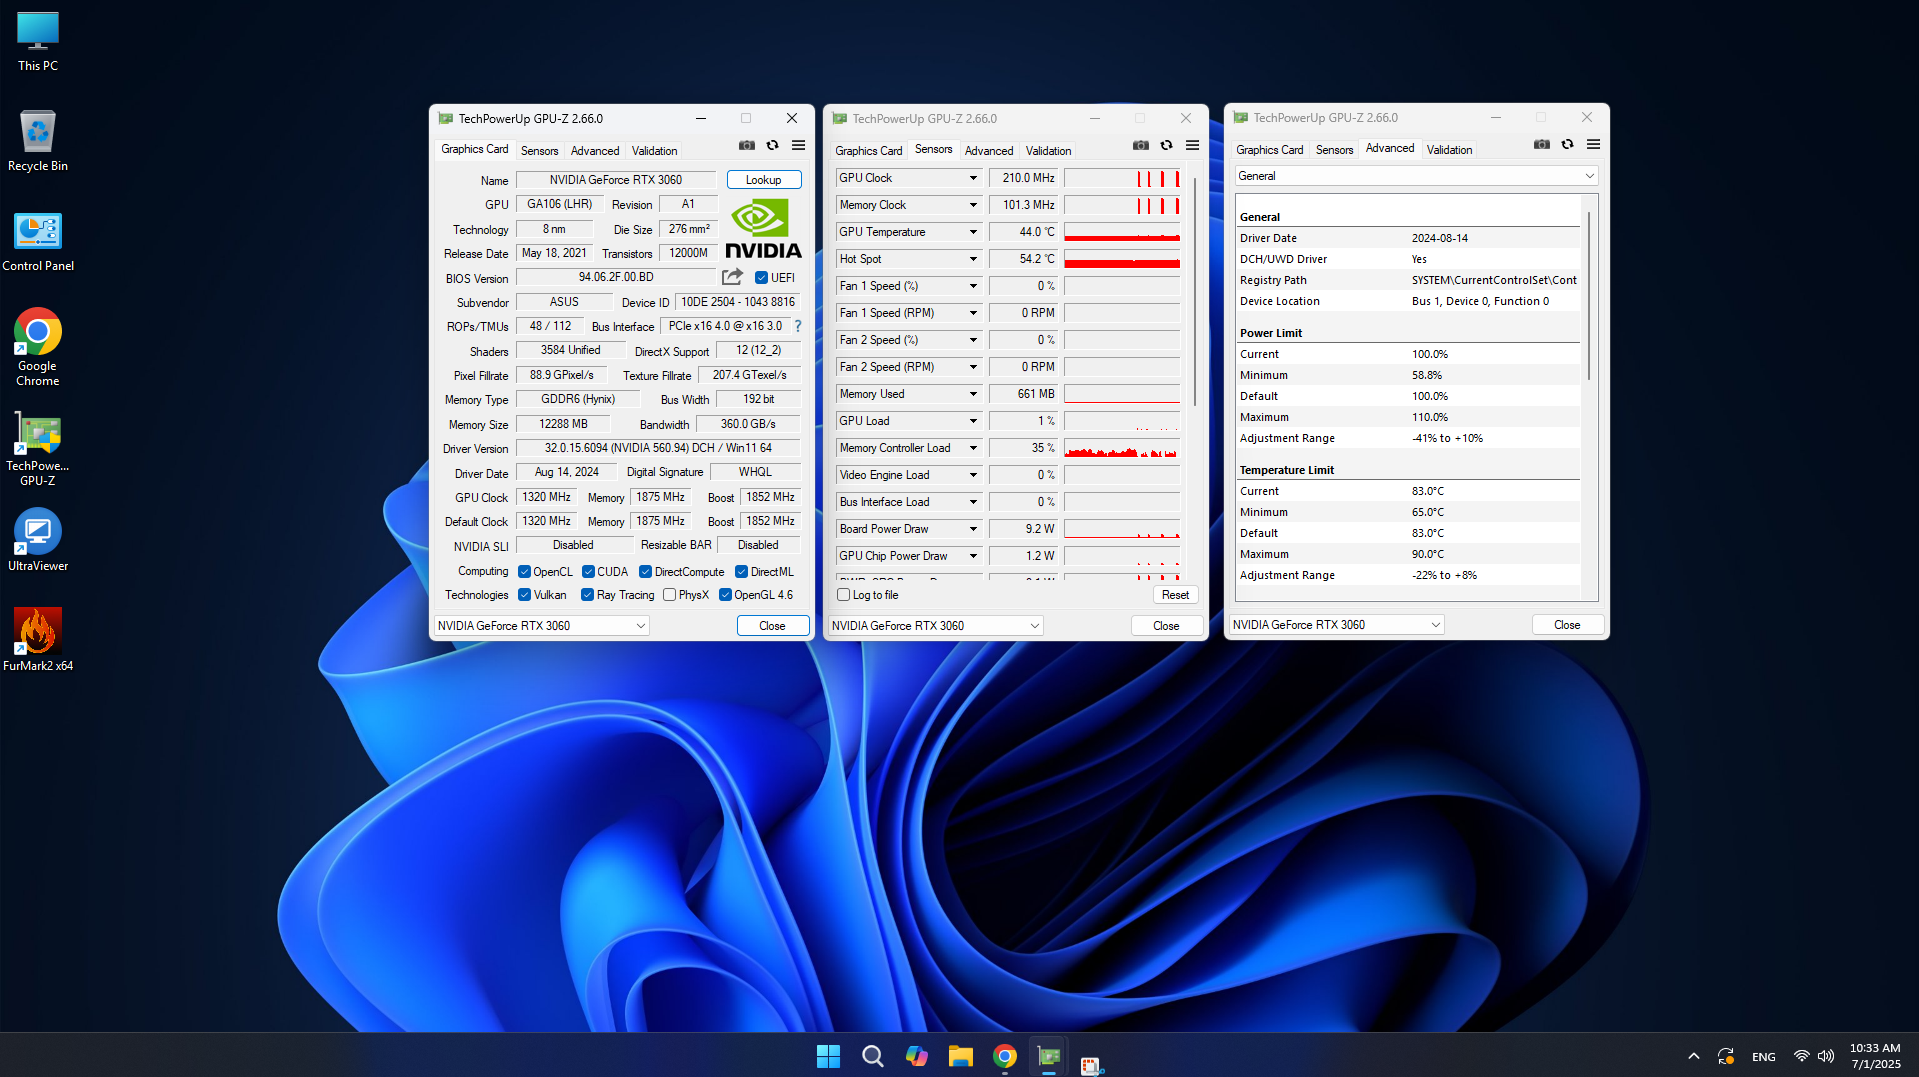Click the camera icon in Advanced window

(x=1542, y=144)
